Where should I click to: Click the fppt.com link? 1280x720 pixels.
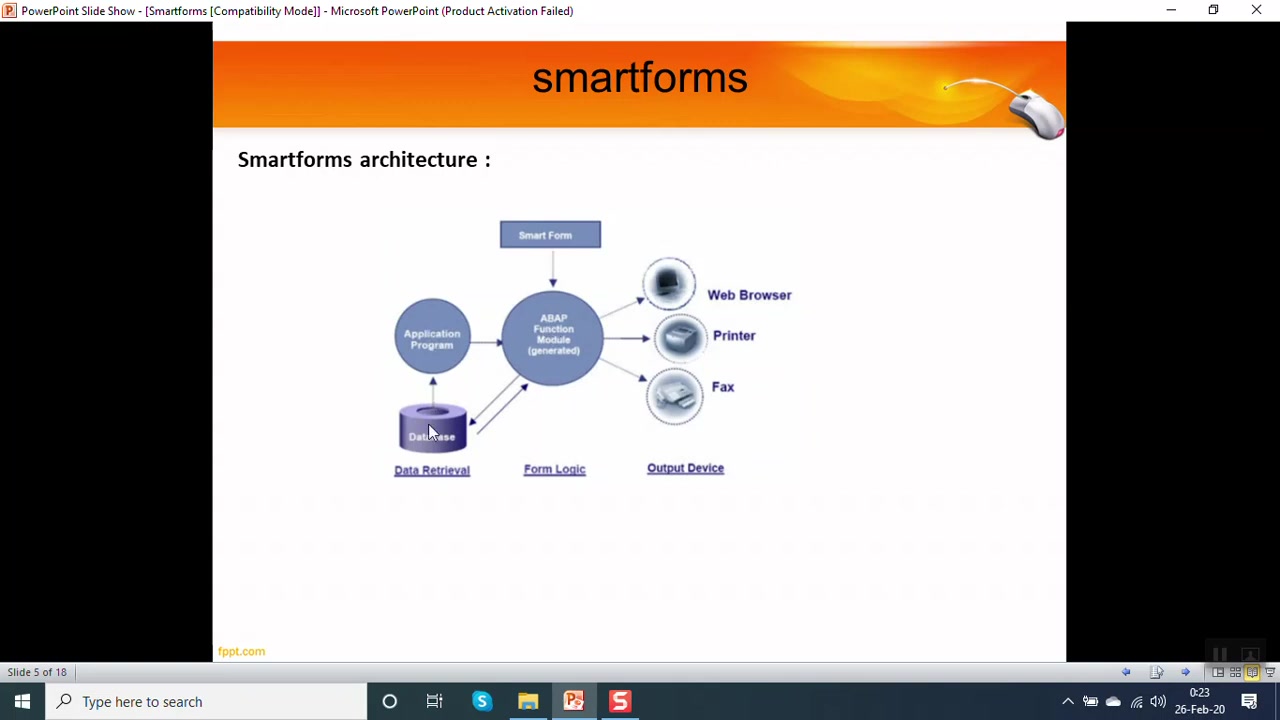(241, 651)
